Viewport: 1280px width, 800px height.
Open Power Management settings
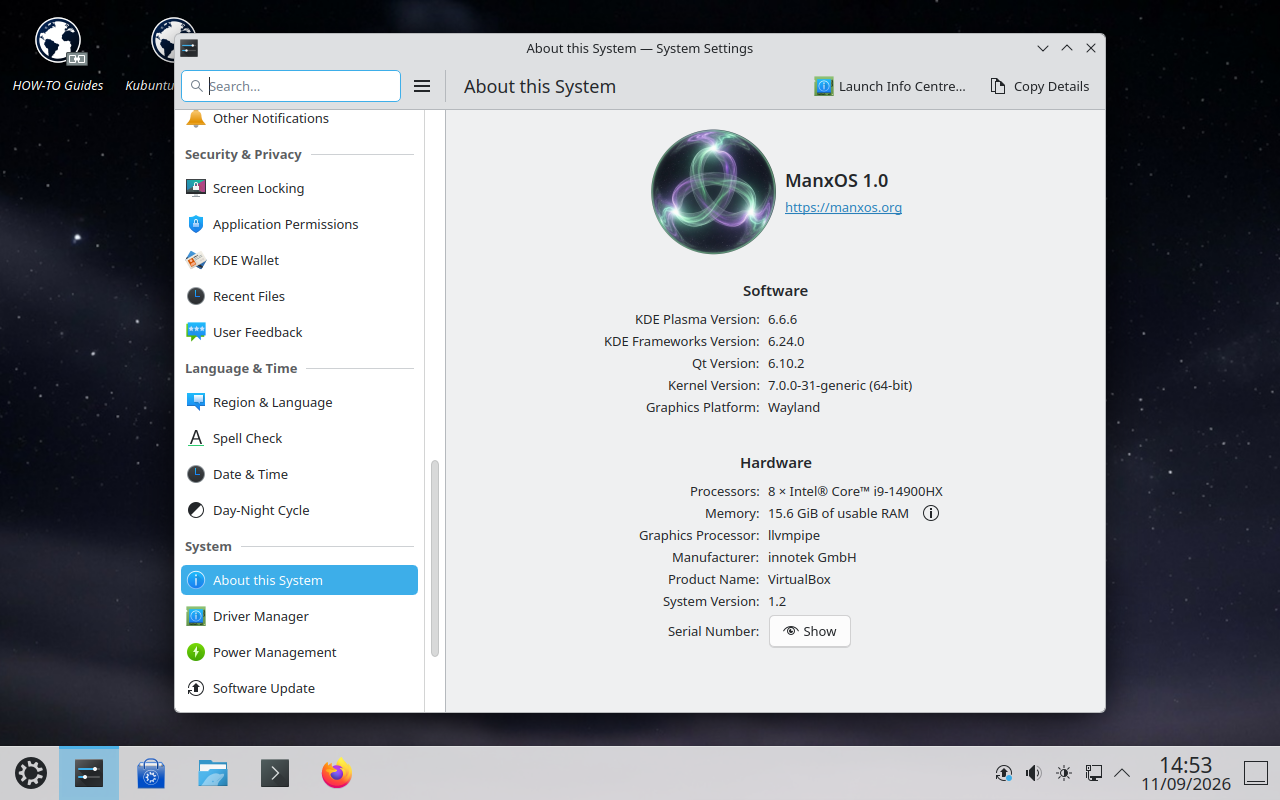coord(299,652)
